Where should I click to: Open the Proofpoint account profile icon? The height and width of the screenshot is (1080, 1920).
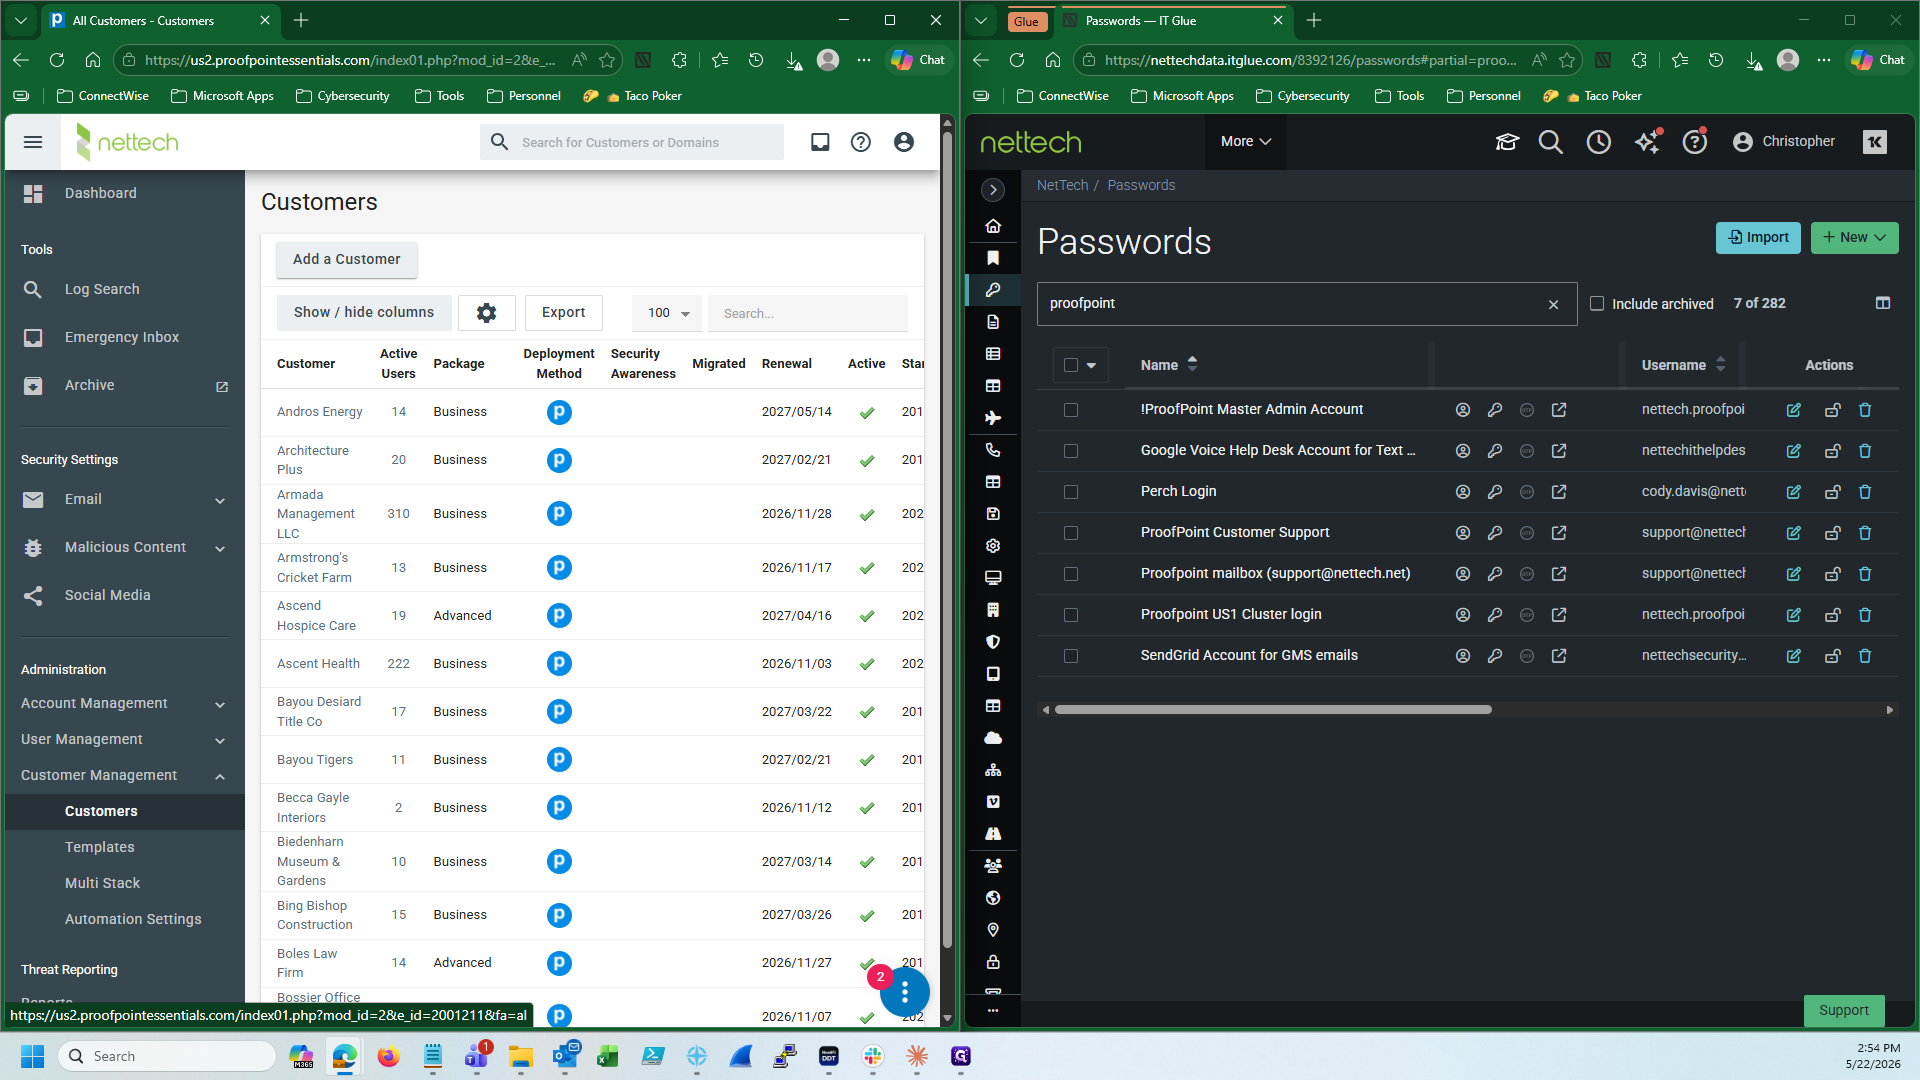[904, 142]
